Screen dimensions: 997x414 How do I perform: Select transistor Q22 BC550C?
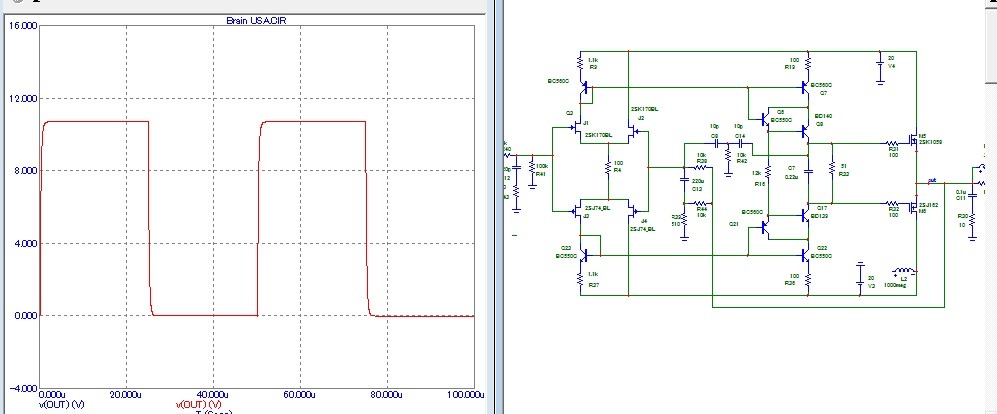click(x=804, y=256)
